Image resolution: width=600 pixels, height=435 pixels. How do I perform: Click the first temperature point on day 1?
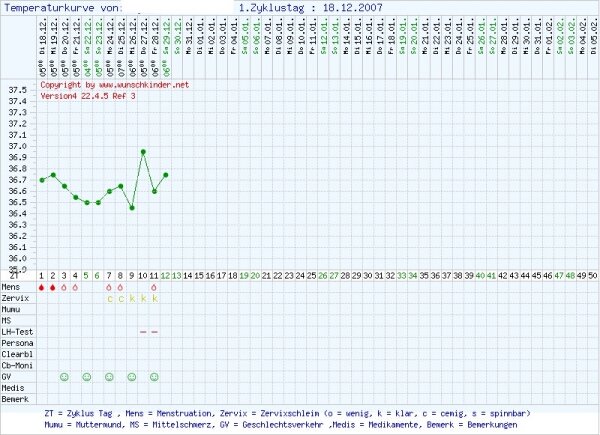click(x=42, y=180)
